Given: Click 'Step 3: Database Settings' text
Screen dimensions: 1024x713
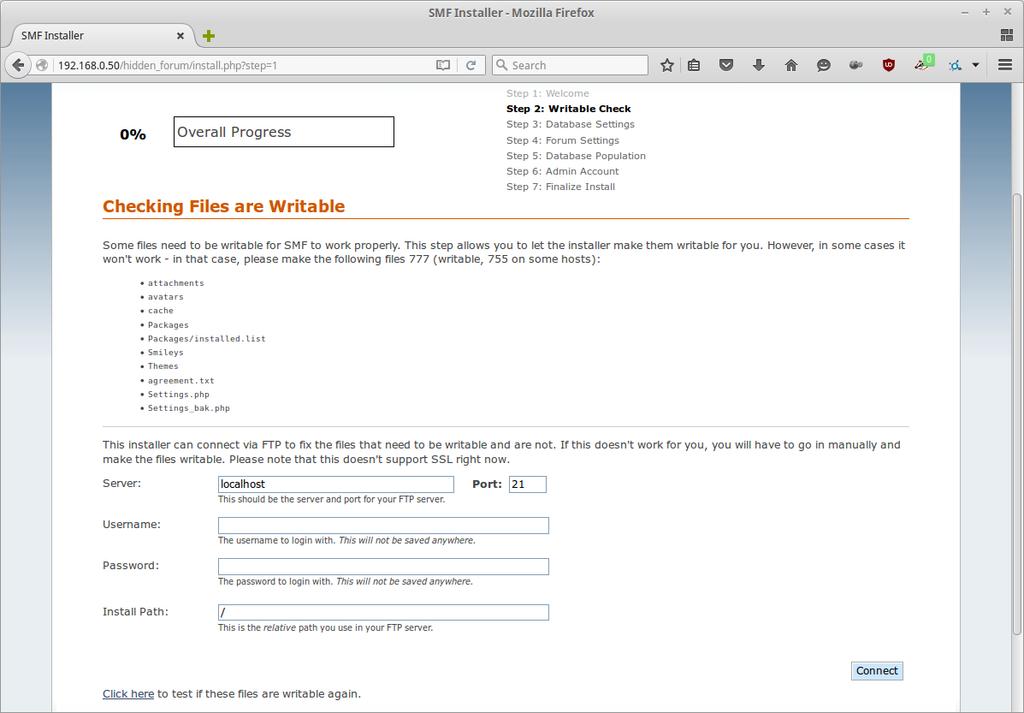Looking at the screenshot, I should click(570, 124).
